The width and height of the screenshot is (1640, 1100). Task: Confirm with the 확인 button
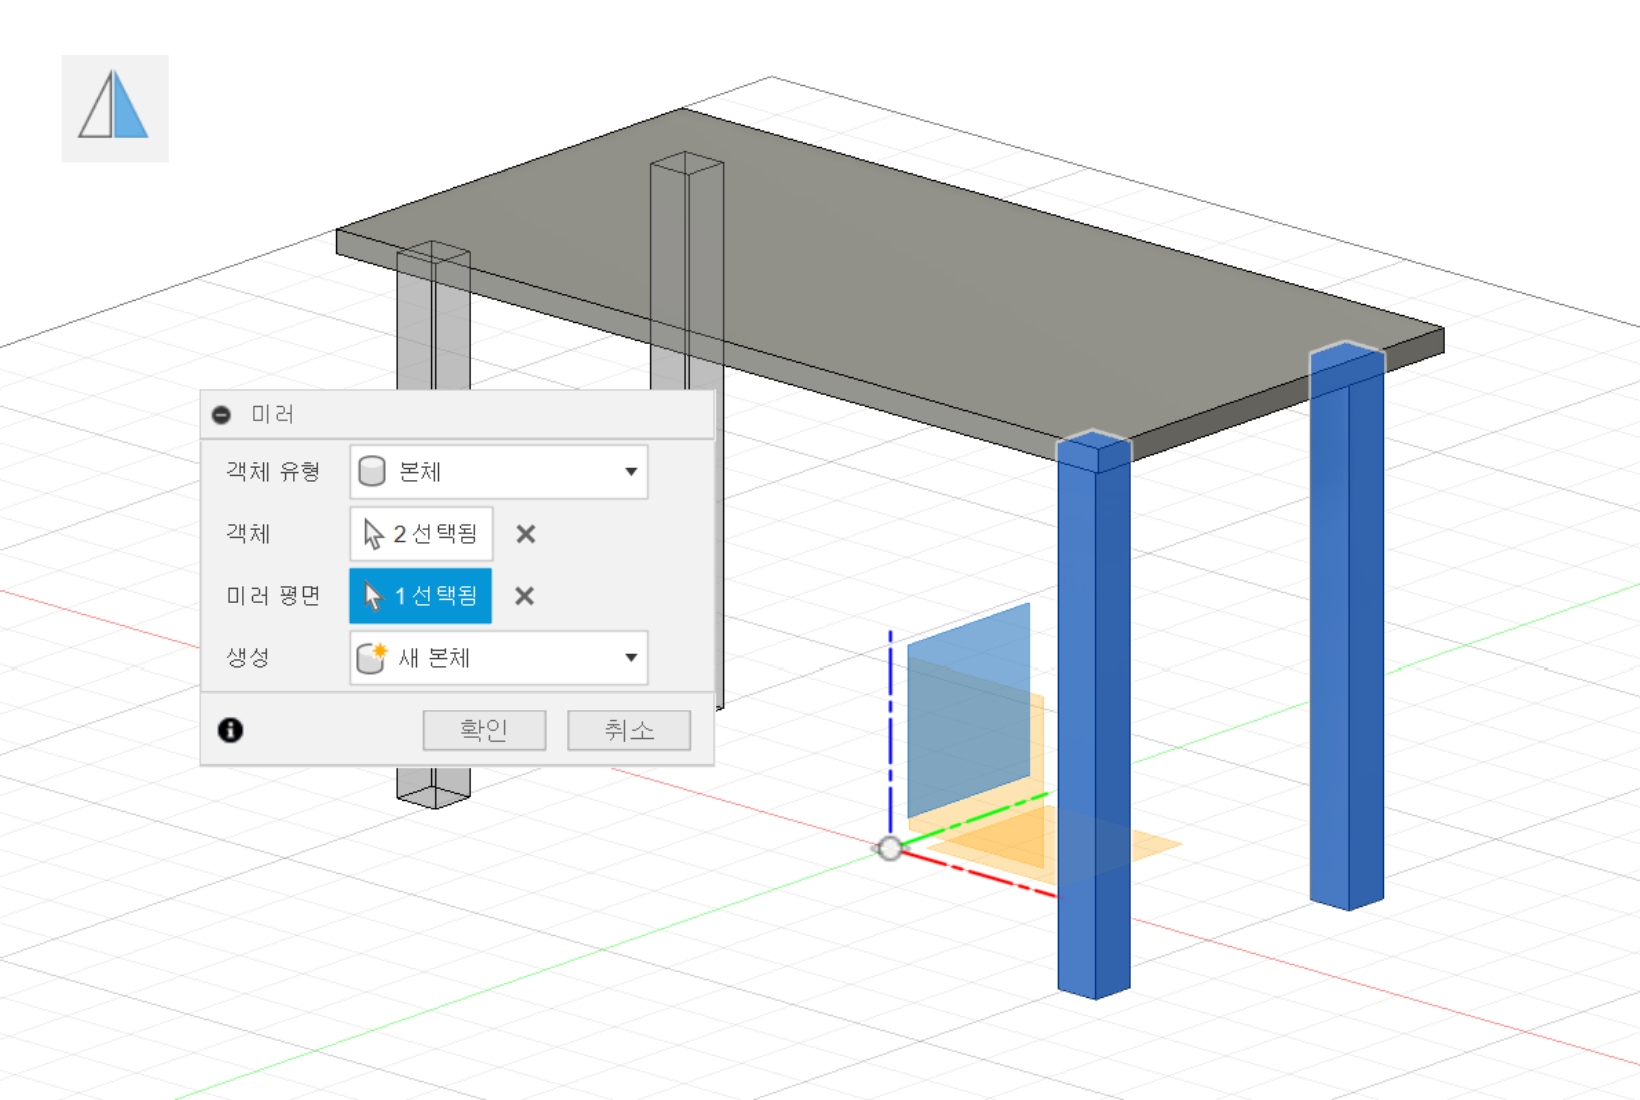click(x=484, y=730)
